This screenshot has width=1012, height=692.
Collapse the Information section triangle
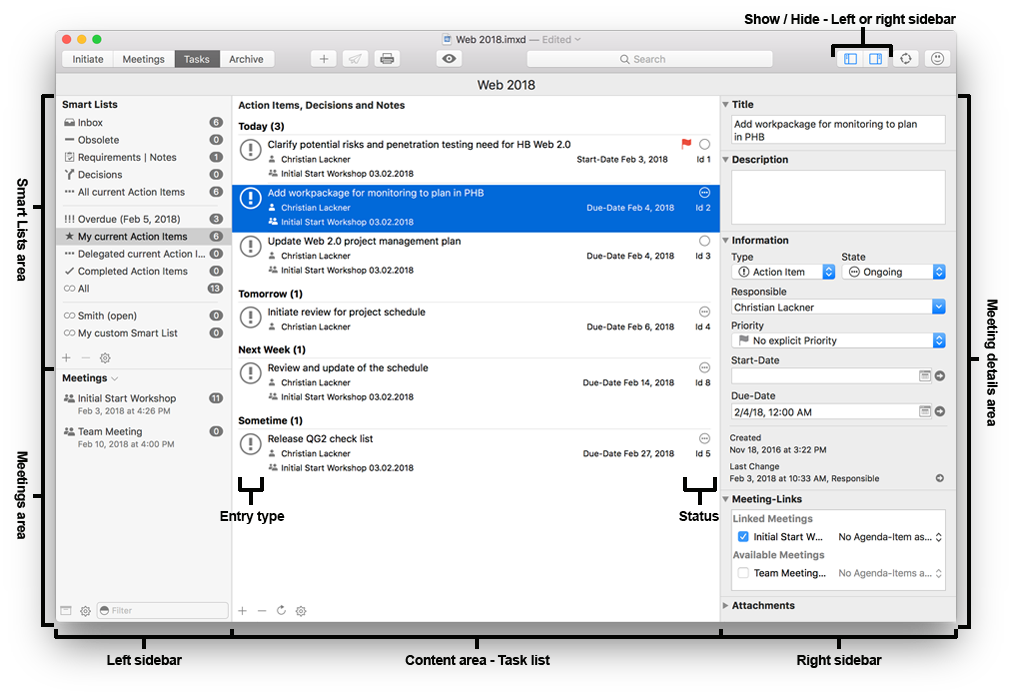coord(725,240)
